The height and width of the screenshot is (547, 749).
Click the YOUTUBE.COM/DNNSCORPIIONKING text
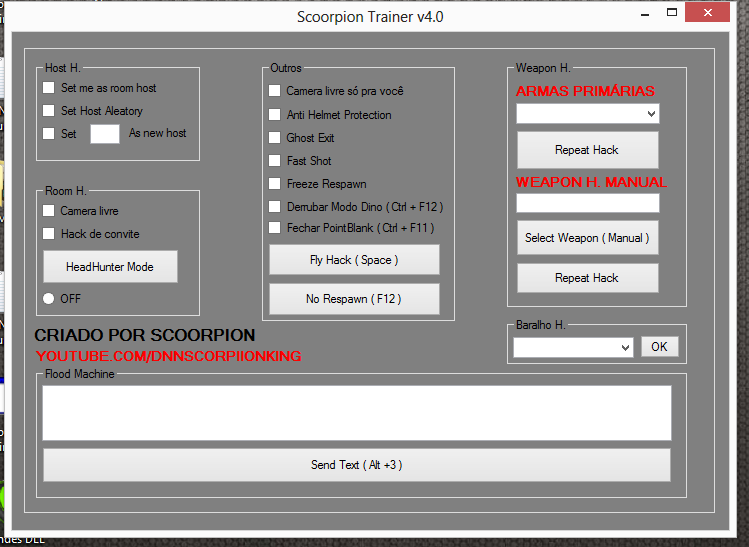168,356
